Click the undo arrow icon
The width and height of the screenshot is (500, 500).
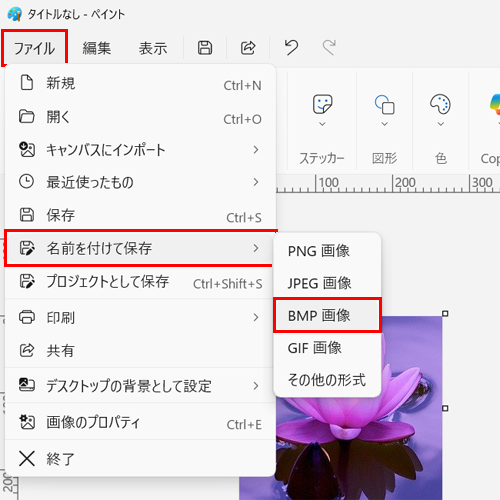(x=291, y=47)
